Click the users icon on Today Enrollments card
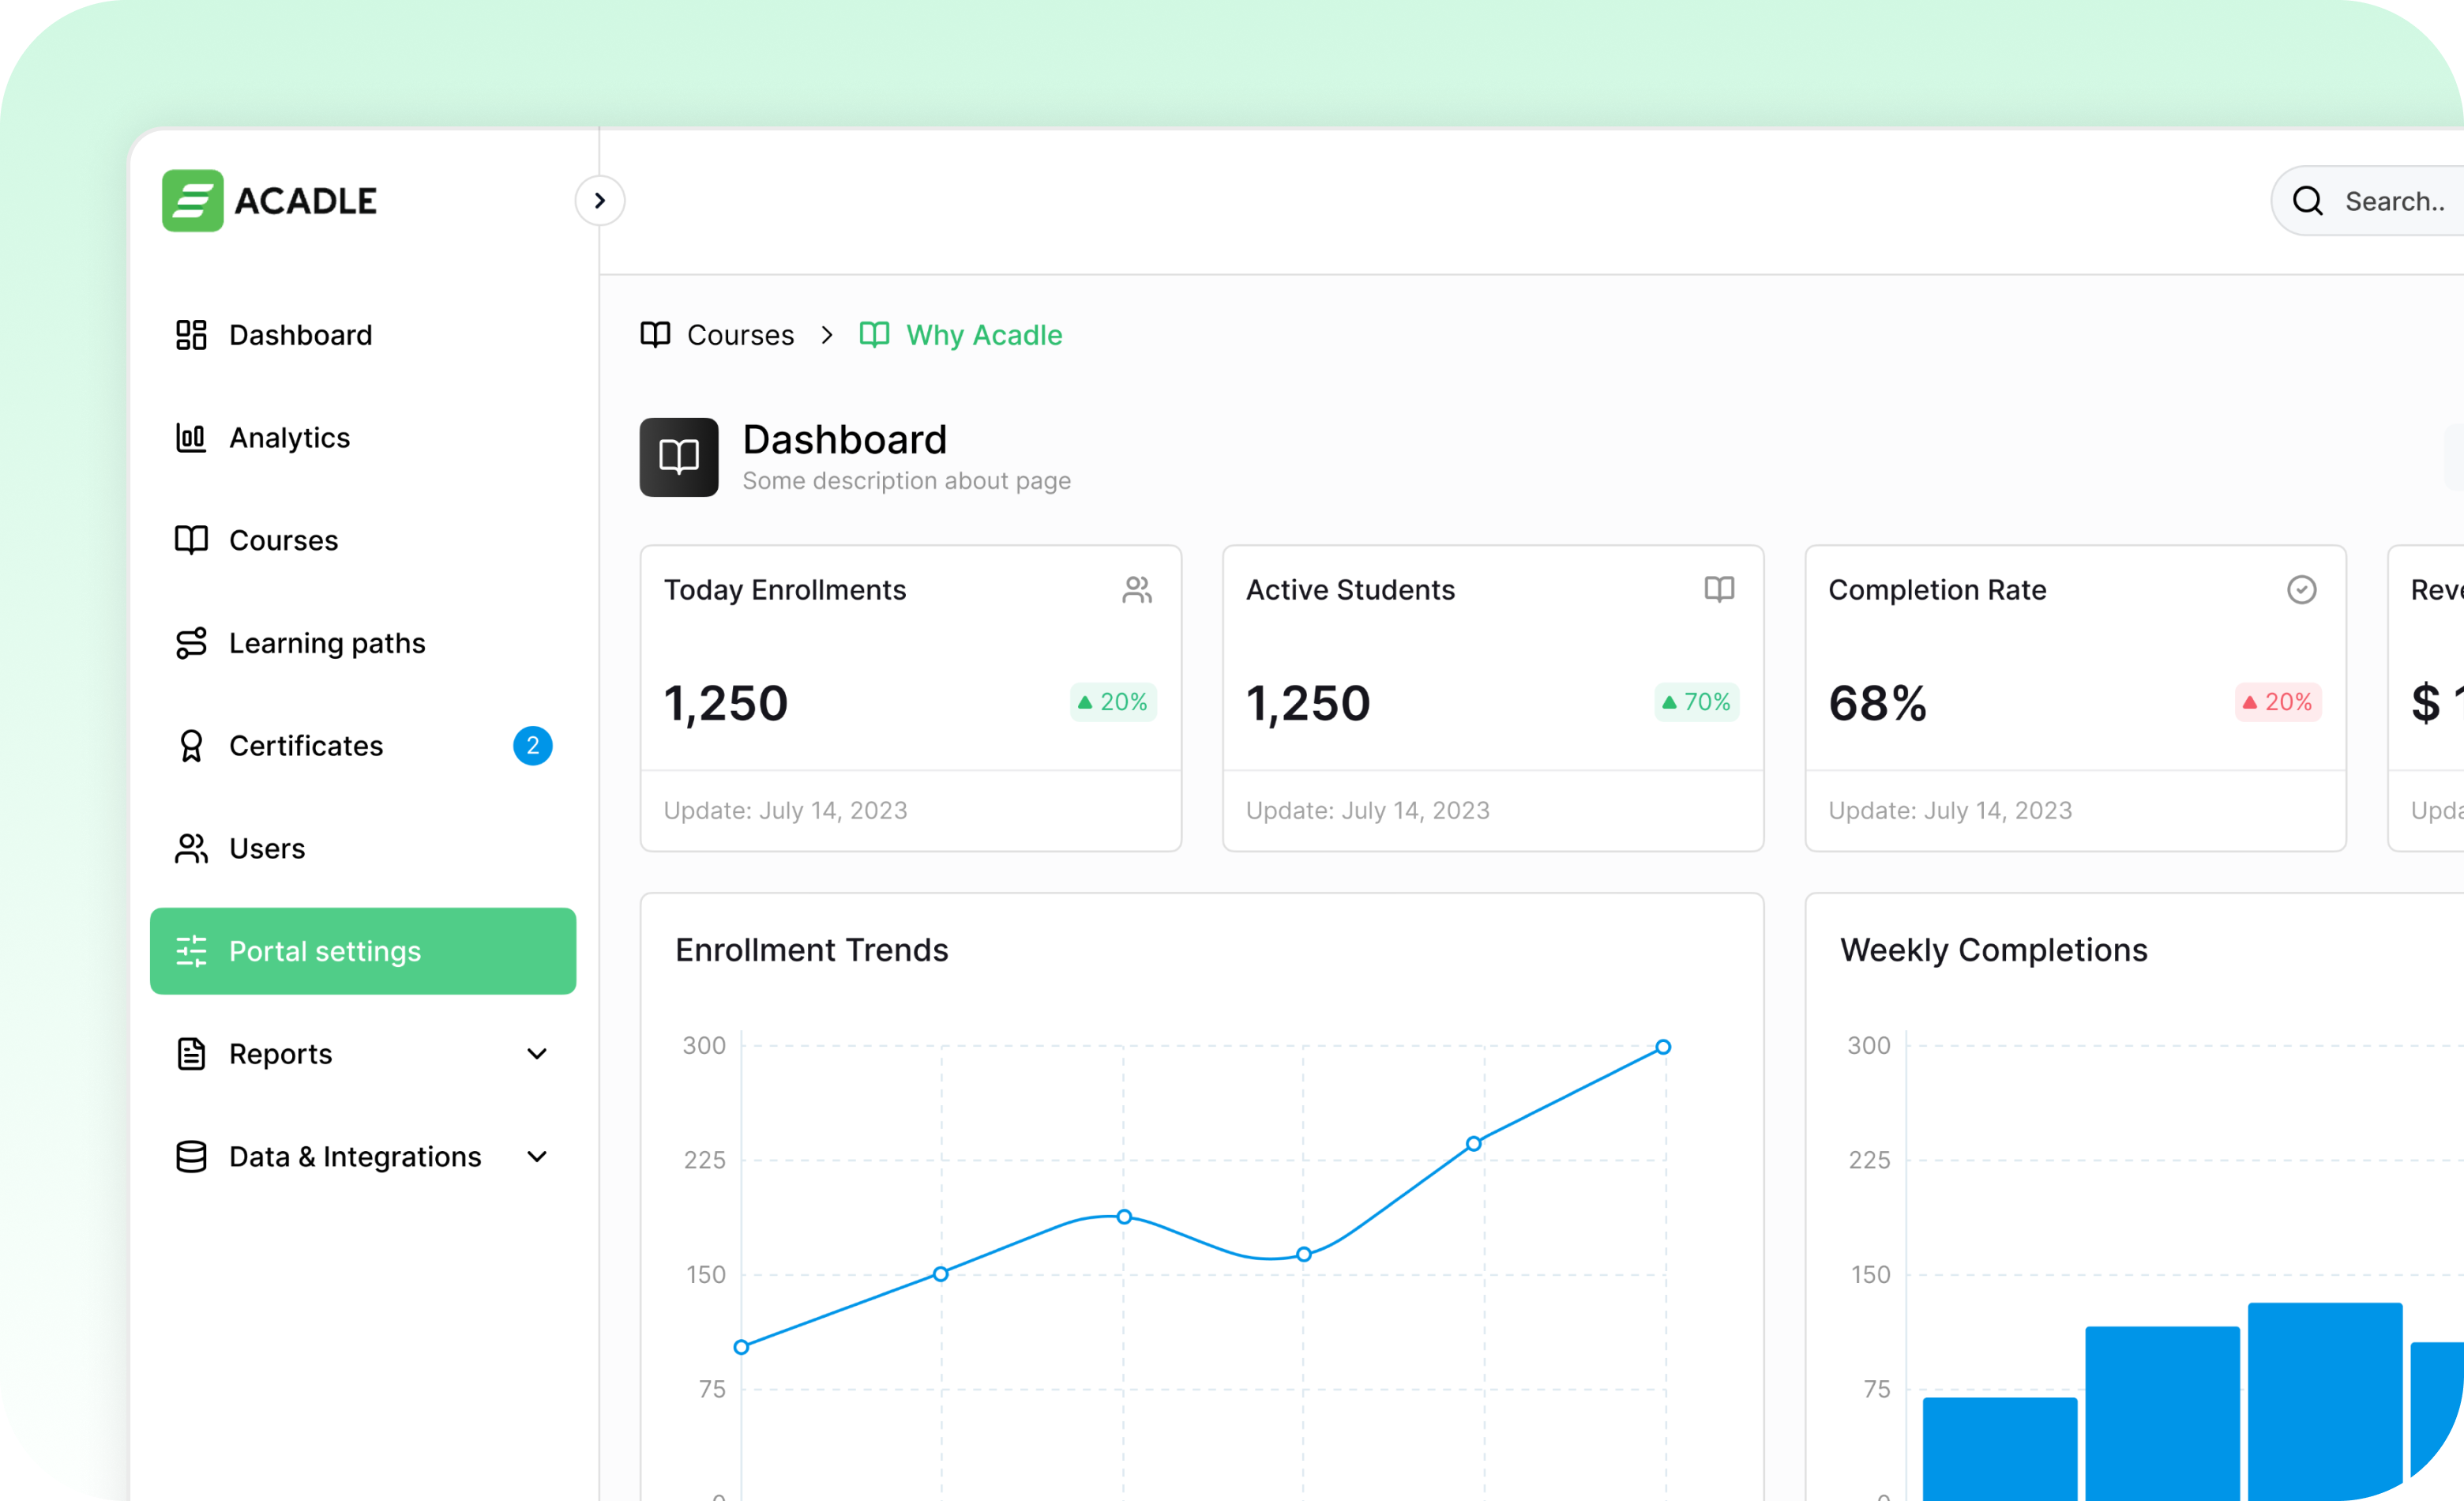The height and width of the screenshot is (1501, 2464). click(1137, 590)
